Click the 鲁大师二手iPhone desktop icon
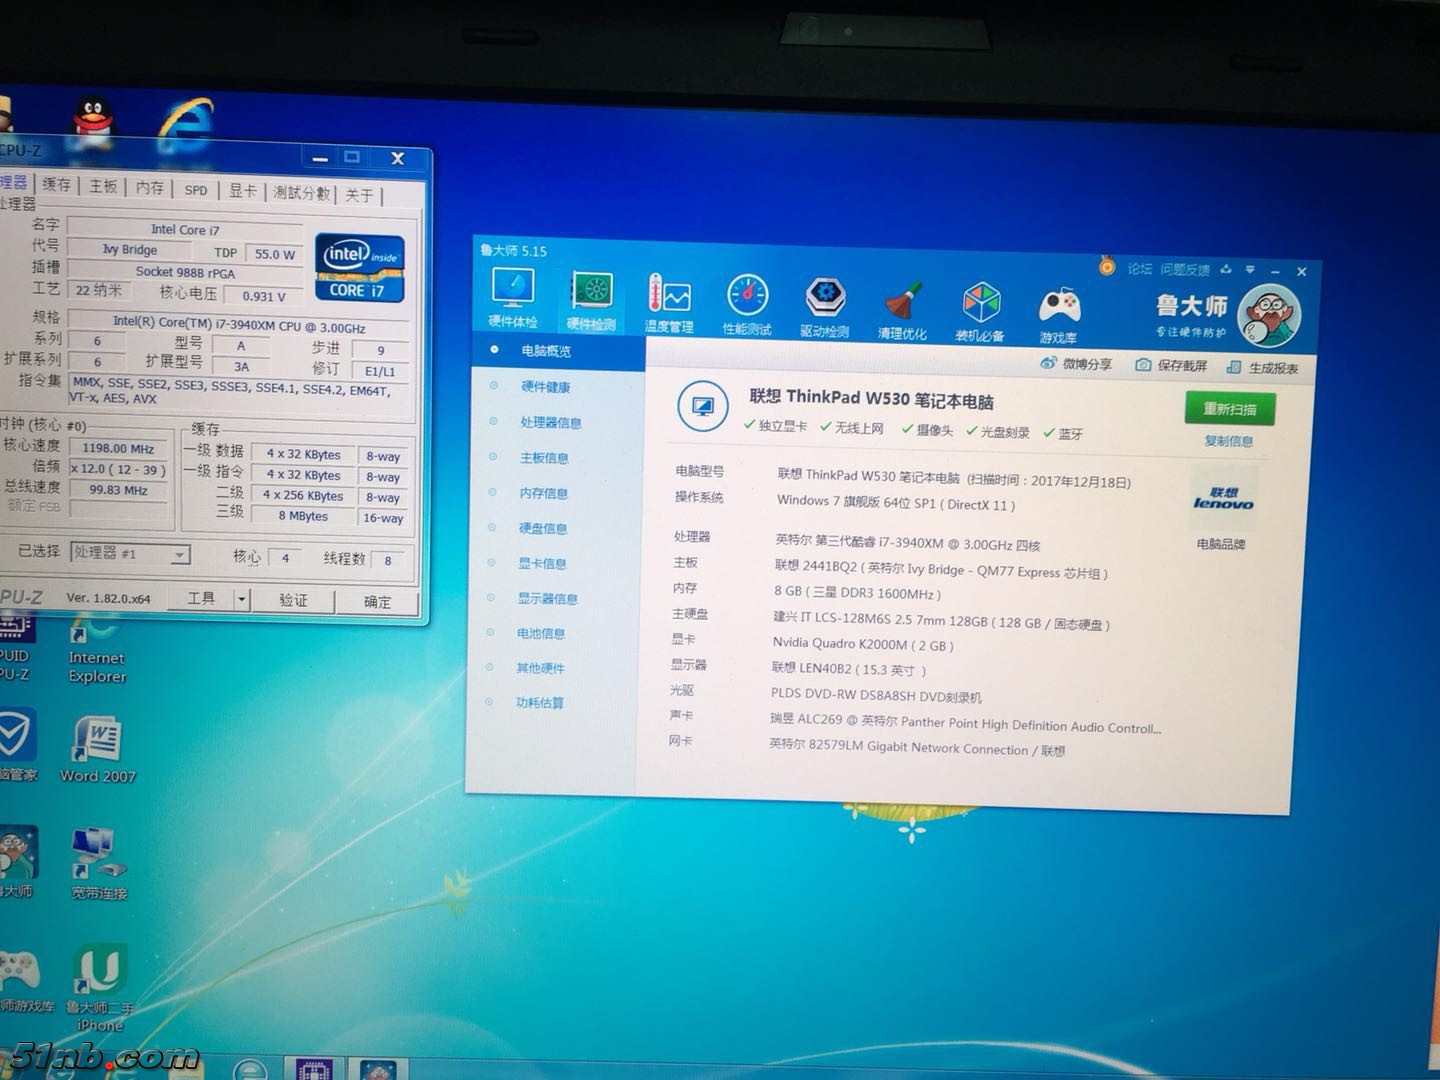This screenshot has width=1440, height=1080. click(99, 988)
